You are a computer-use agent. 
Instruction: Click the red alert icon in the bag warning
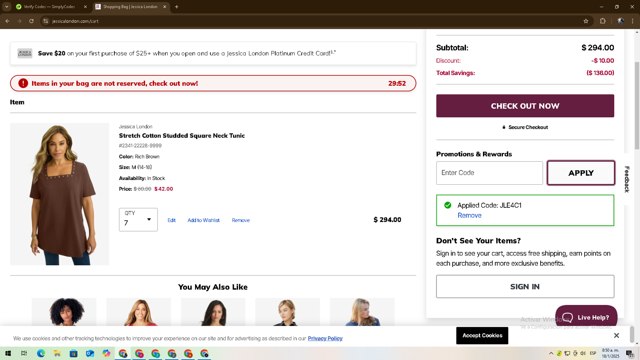click(x=23, y=83)
